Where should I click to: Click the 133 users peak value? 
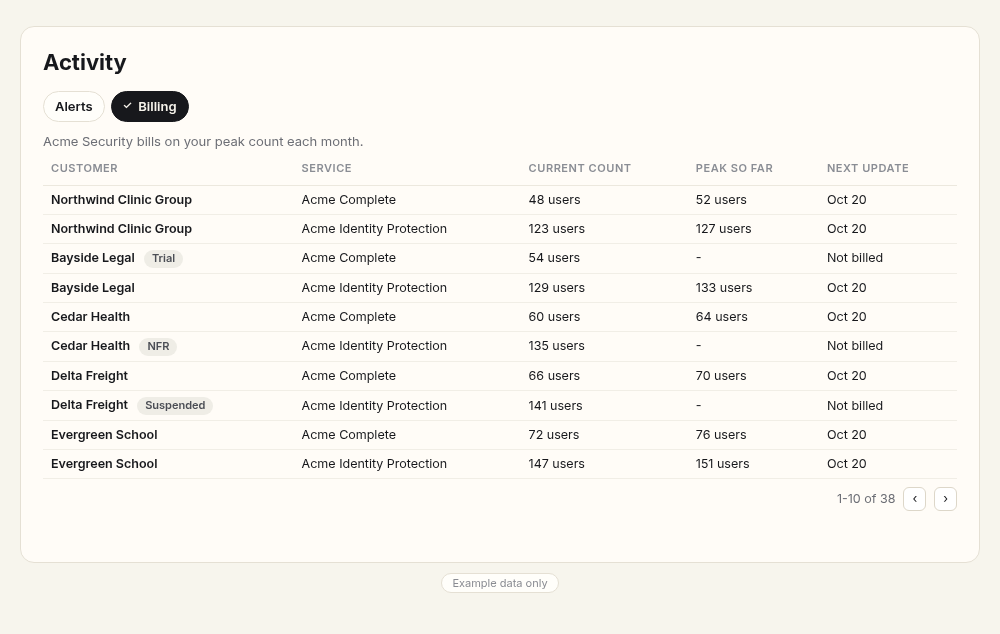[x=724, y=288]
